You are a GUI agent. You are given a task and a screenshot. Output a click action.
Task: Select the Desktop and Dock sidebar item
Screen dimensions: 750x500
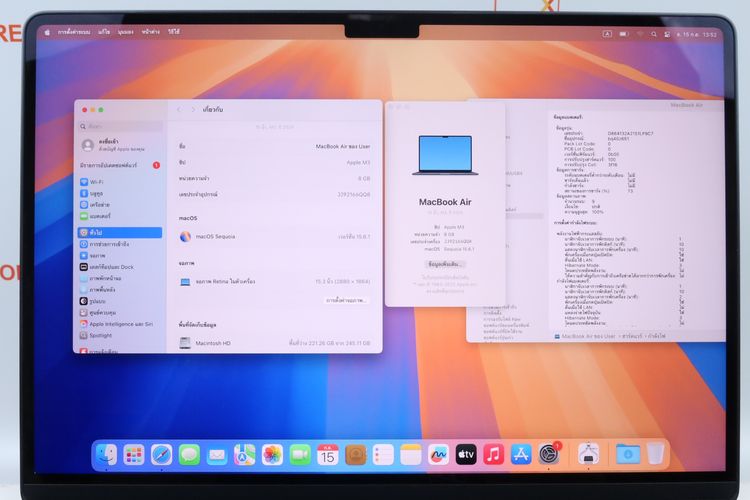tap(120, 267)
